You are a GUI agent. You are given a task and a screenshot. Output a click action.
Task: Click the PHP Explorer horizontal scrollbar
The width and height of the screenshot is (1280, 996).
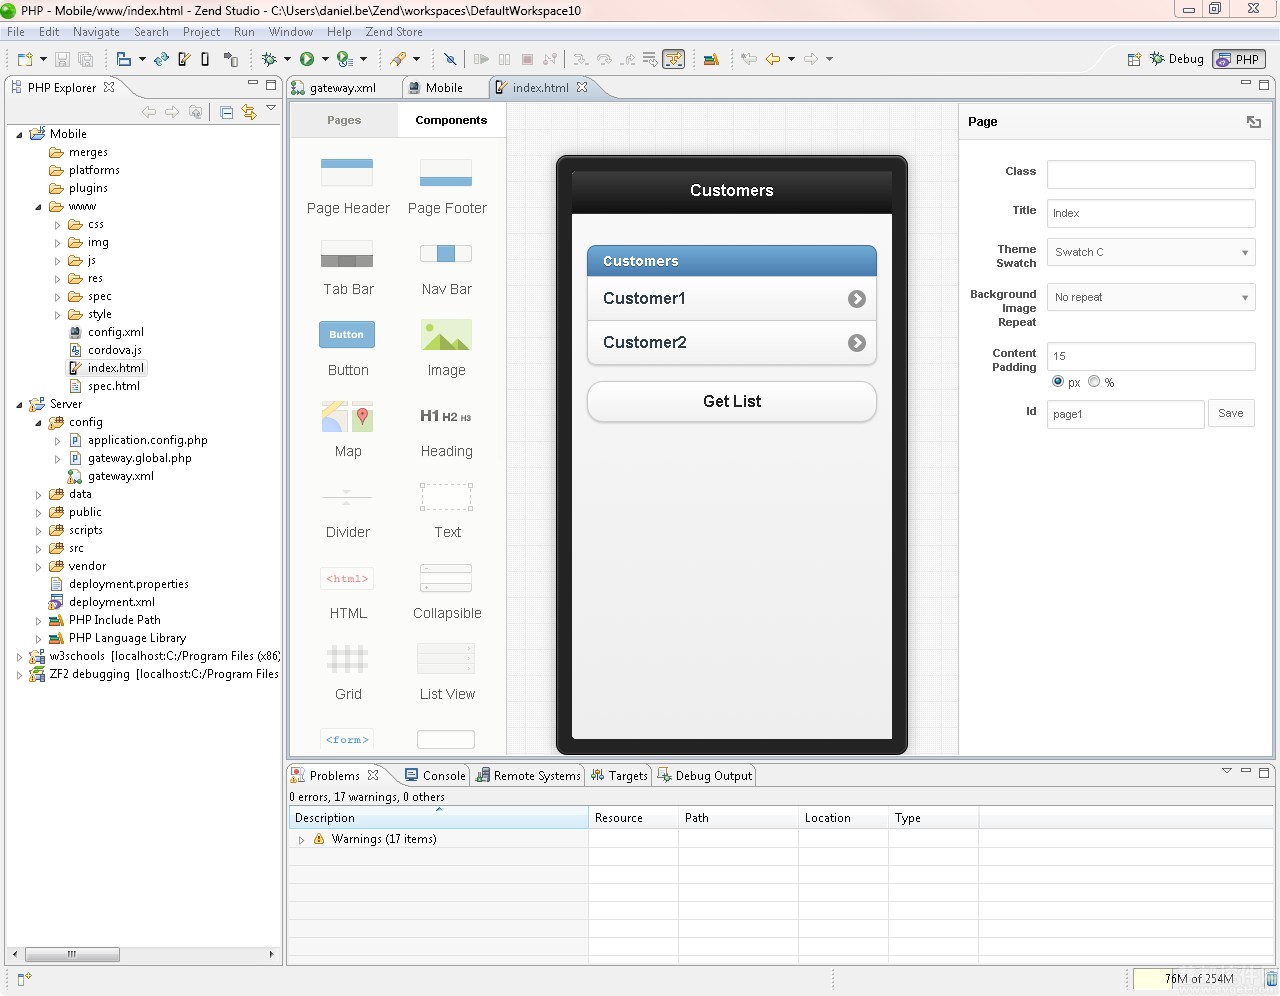pos(72,954)
